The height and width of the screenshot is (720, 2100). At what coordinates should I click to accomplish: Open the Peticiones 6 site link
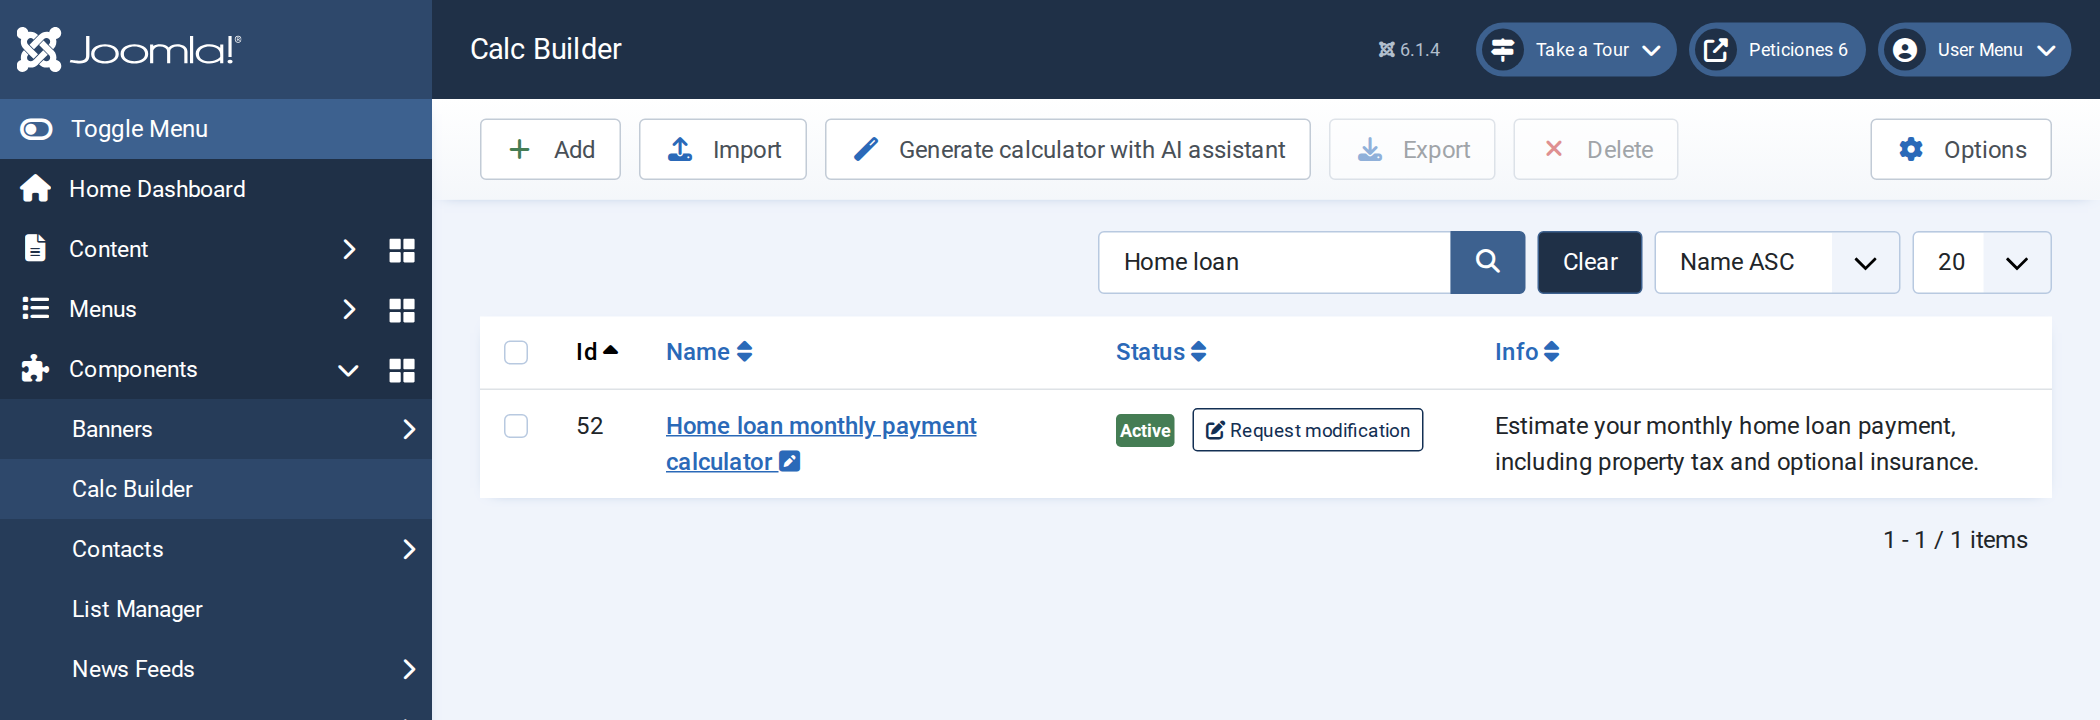pyautogui.click(x=1777, y=49)
